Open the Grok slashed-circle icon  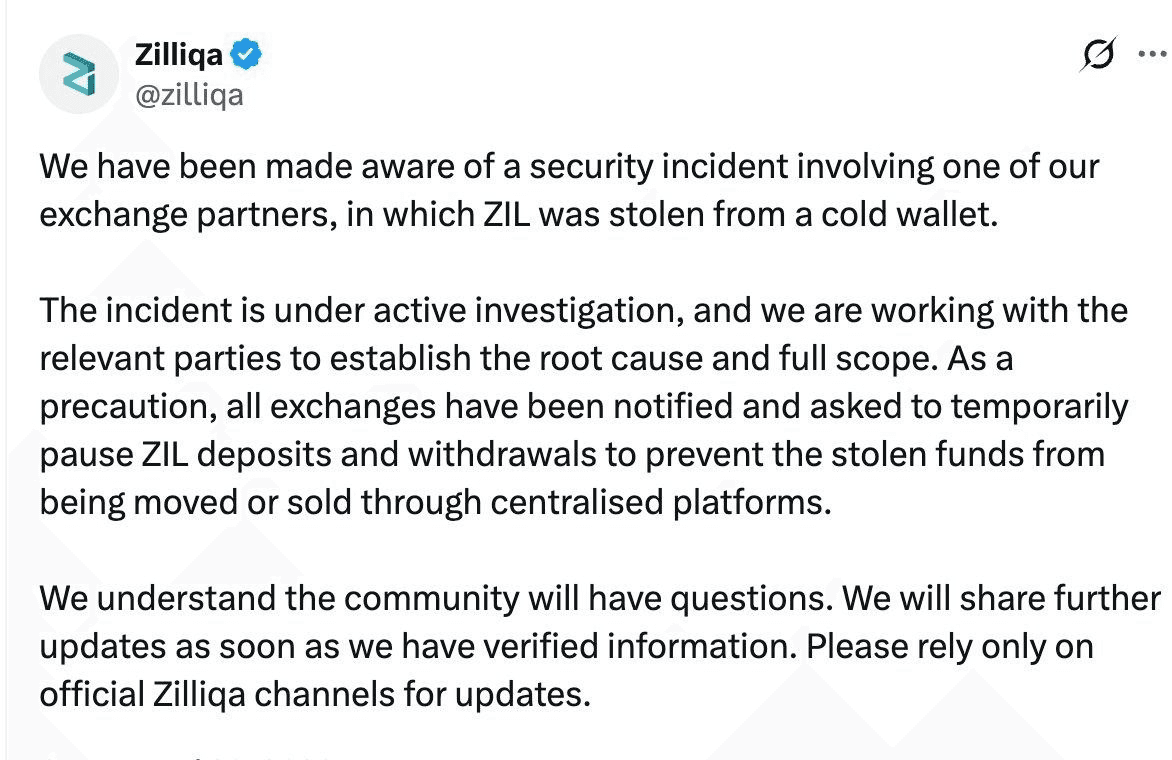(1098, 54)
